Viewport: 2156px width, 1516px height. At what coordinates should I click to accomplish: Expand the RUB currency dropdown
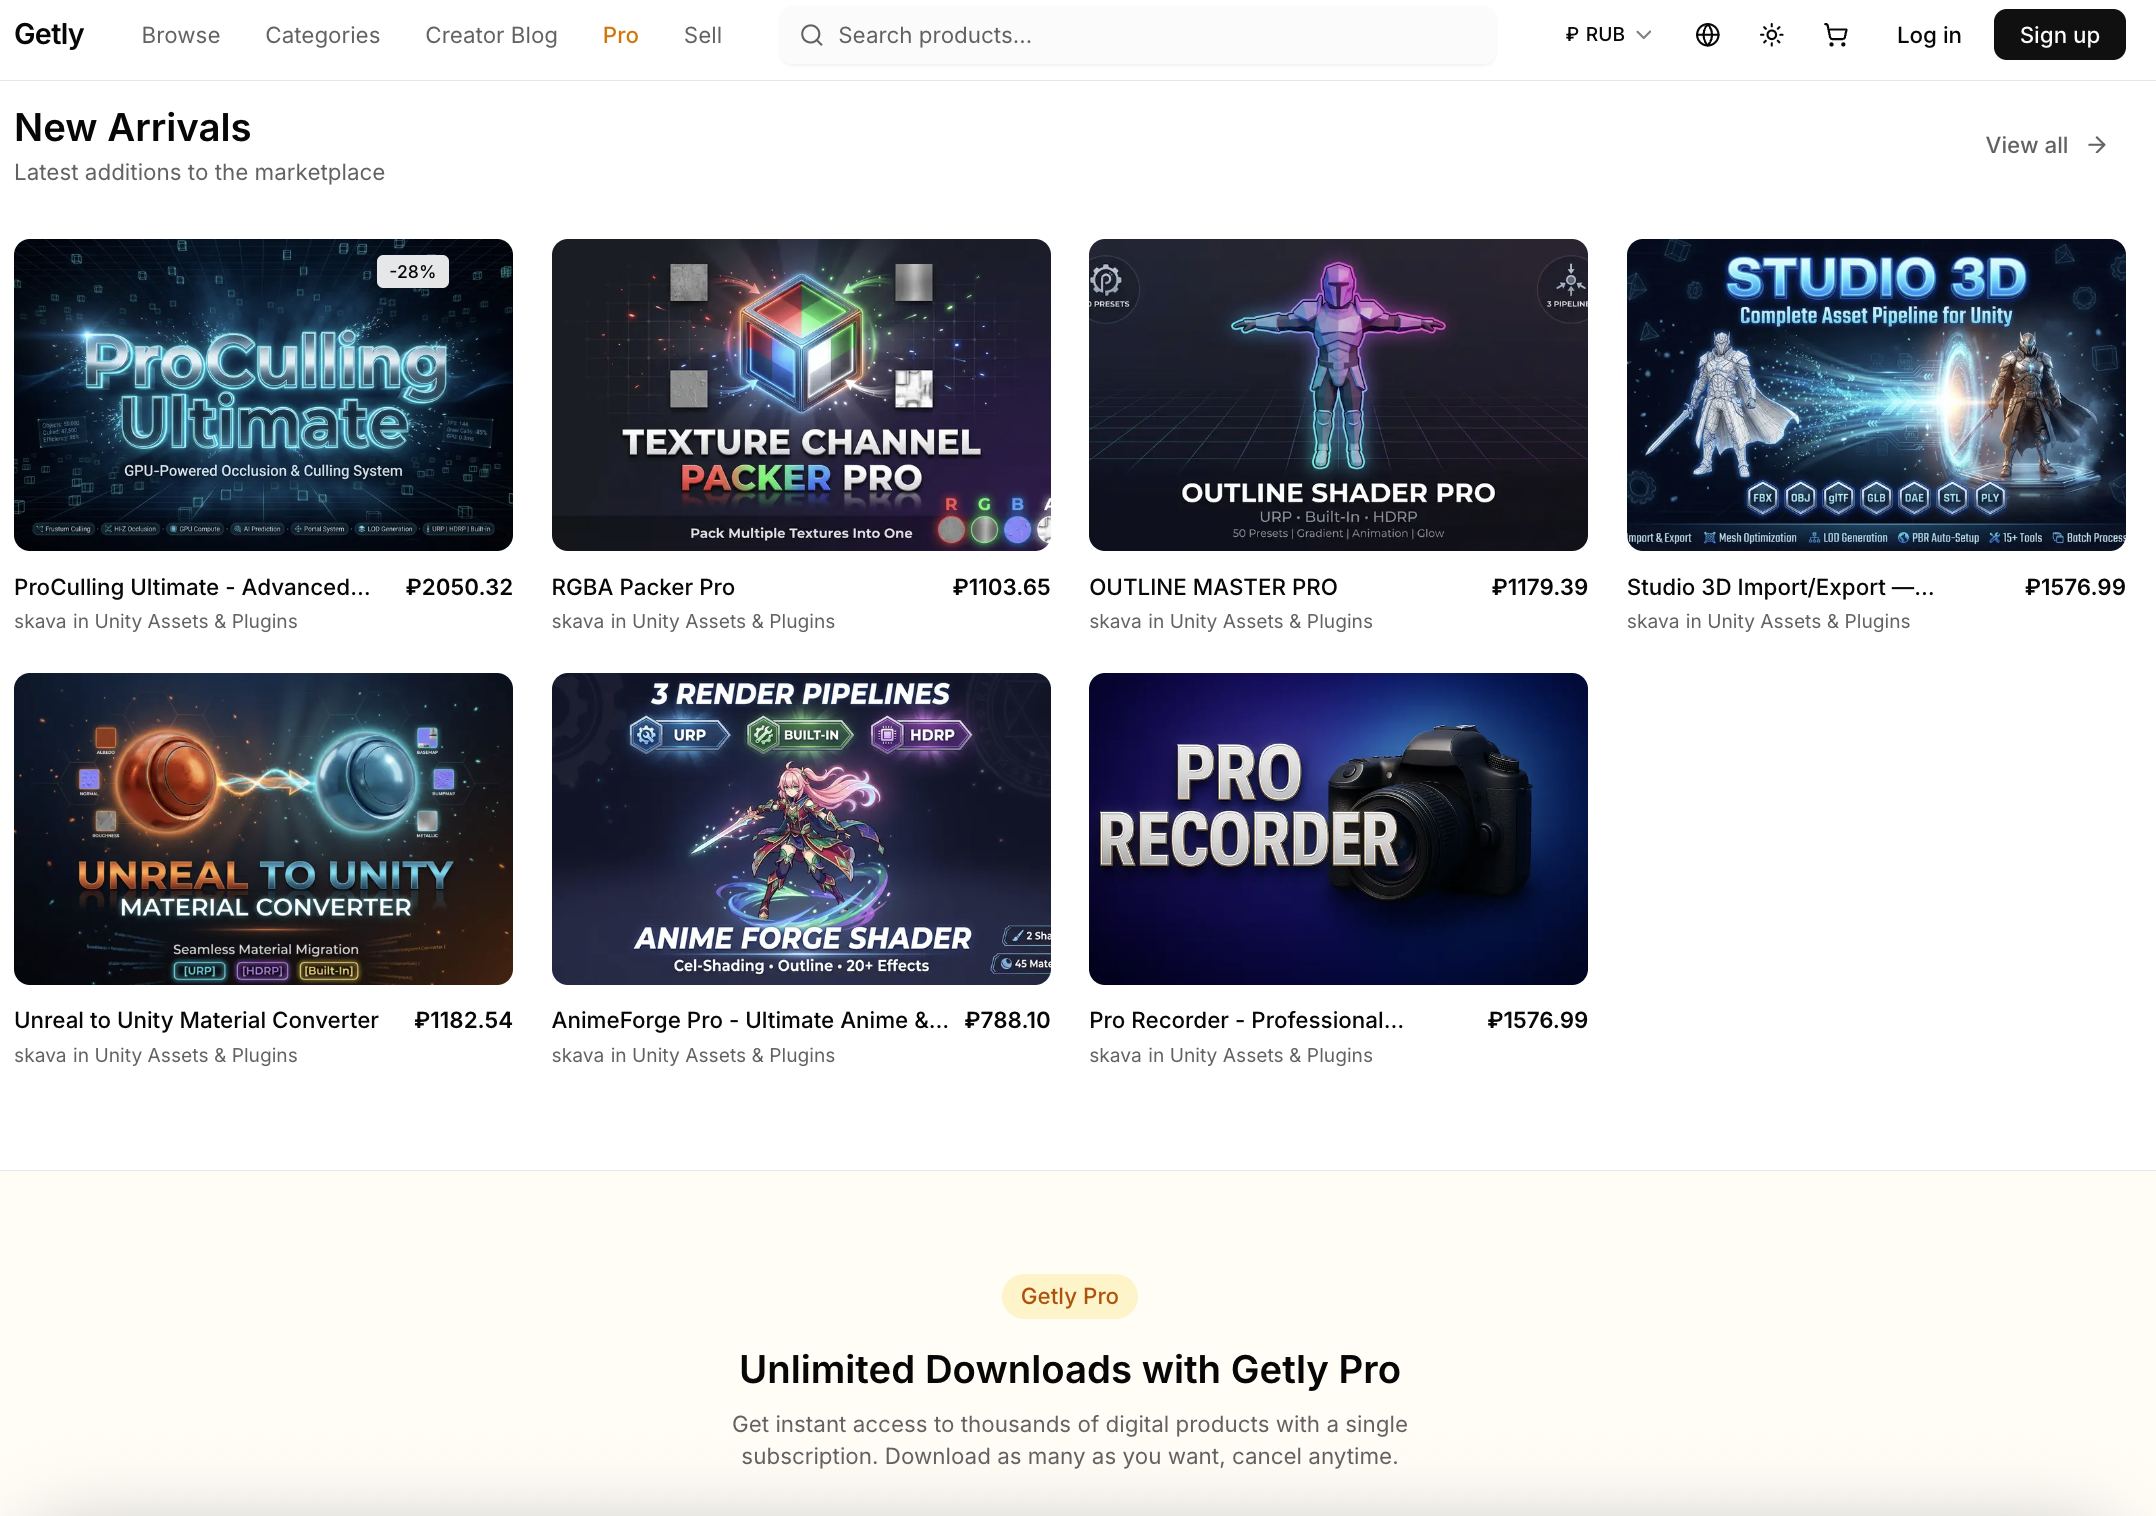[x=1608, y=35]
